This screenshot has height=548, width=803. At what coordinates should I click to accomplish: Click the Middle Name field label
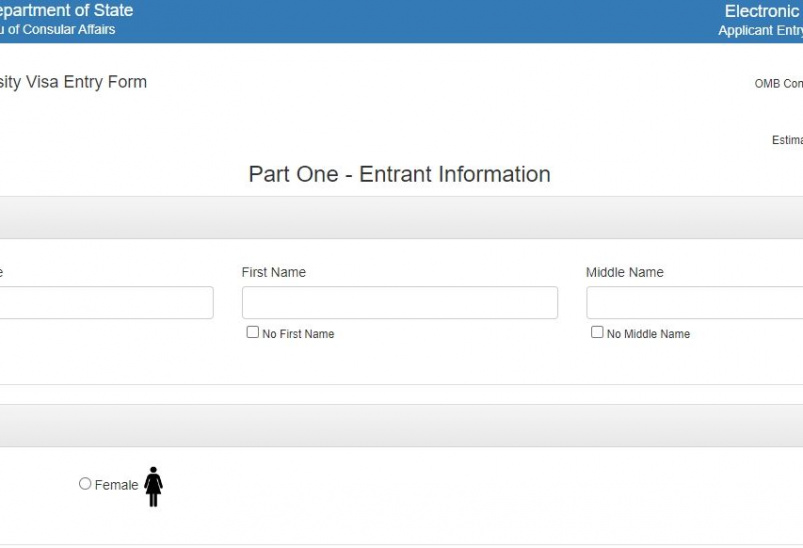click(x=624, y=272)
